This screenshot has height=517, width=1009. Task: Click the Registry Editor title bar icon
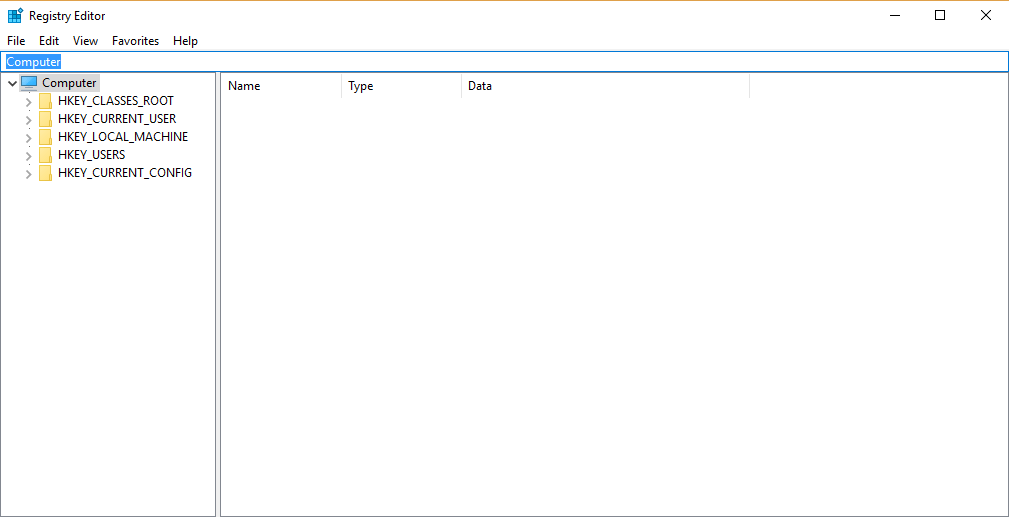click(15, 15)
